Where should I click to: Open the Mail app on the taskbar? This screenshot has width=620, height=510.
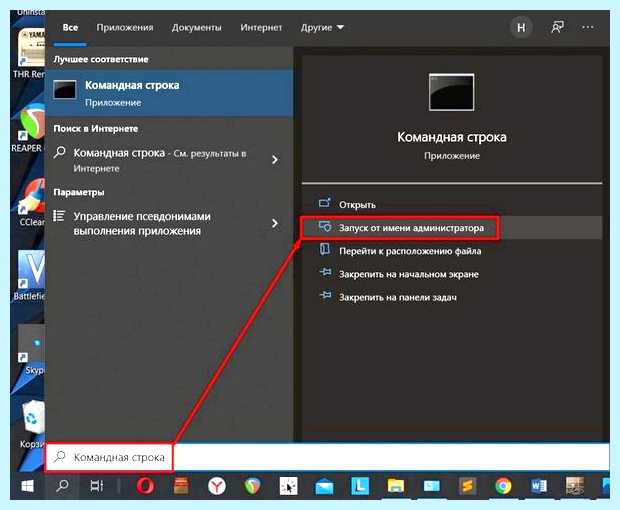coord(324,487)
